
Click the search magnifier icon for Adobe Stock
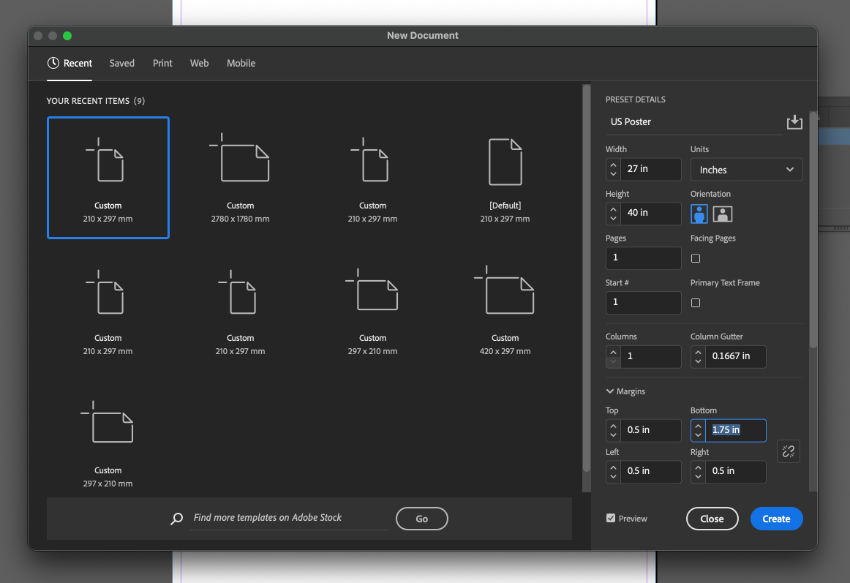coord(177,518)
